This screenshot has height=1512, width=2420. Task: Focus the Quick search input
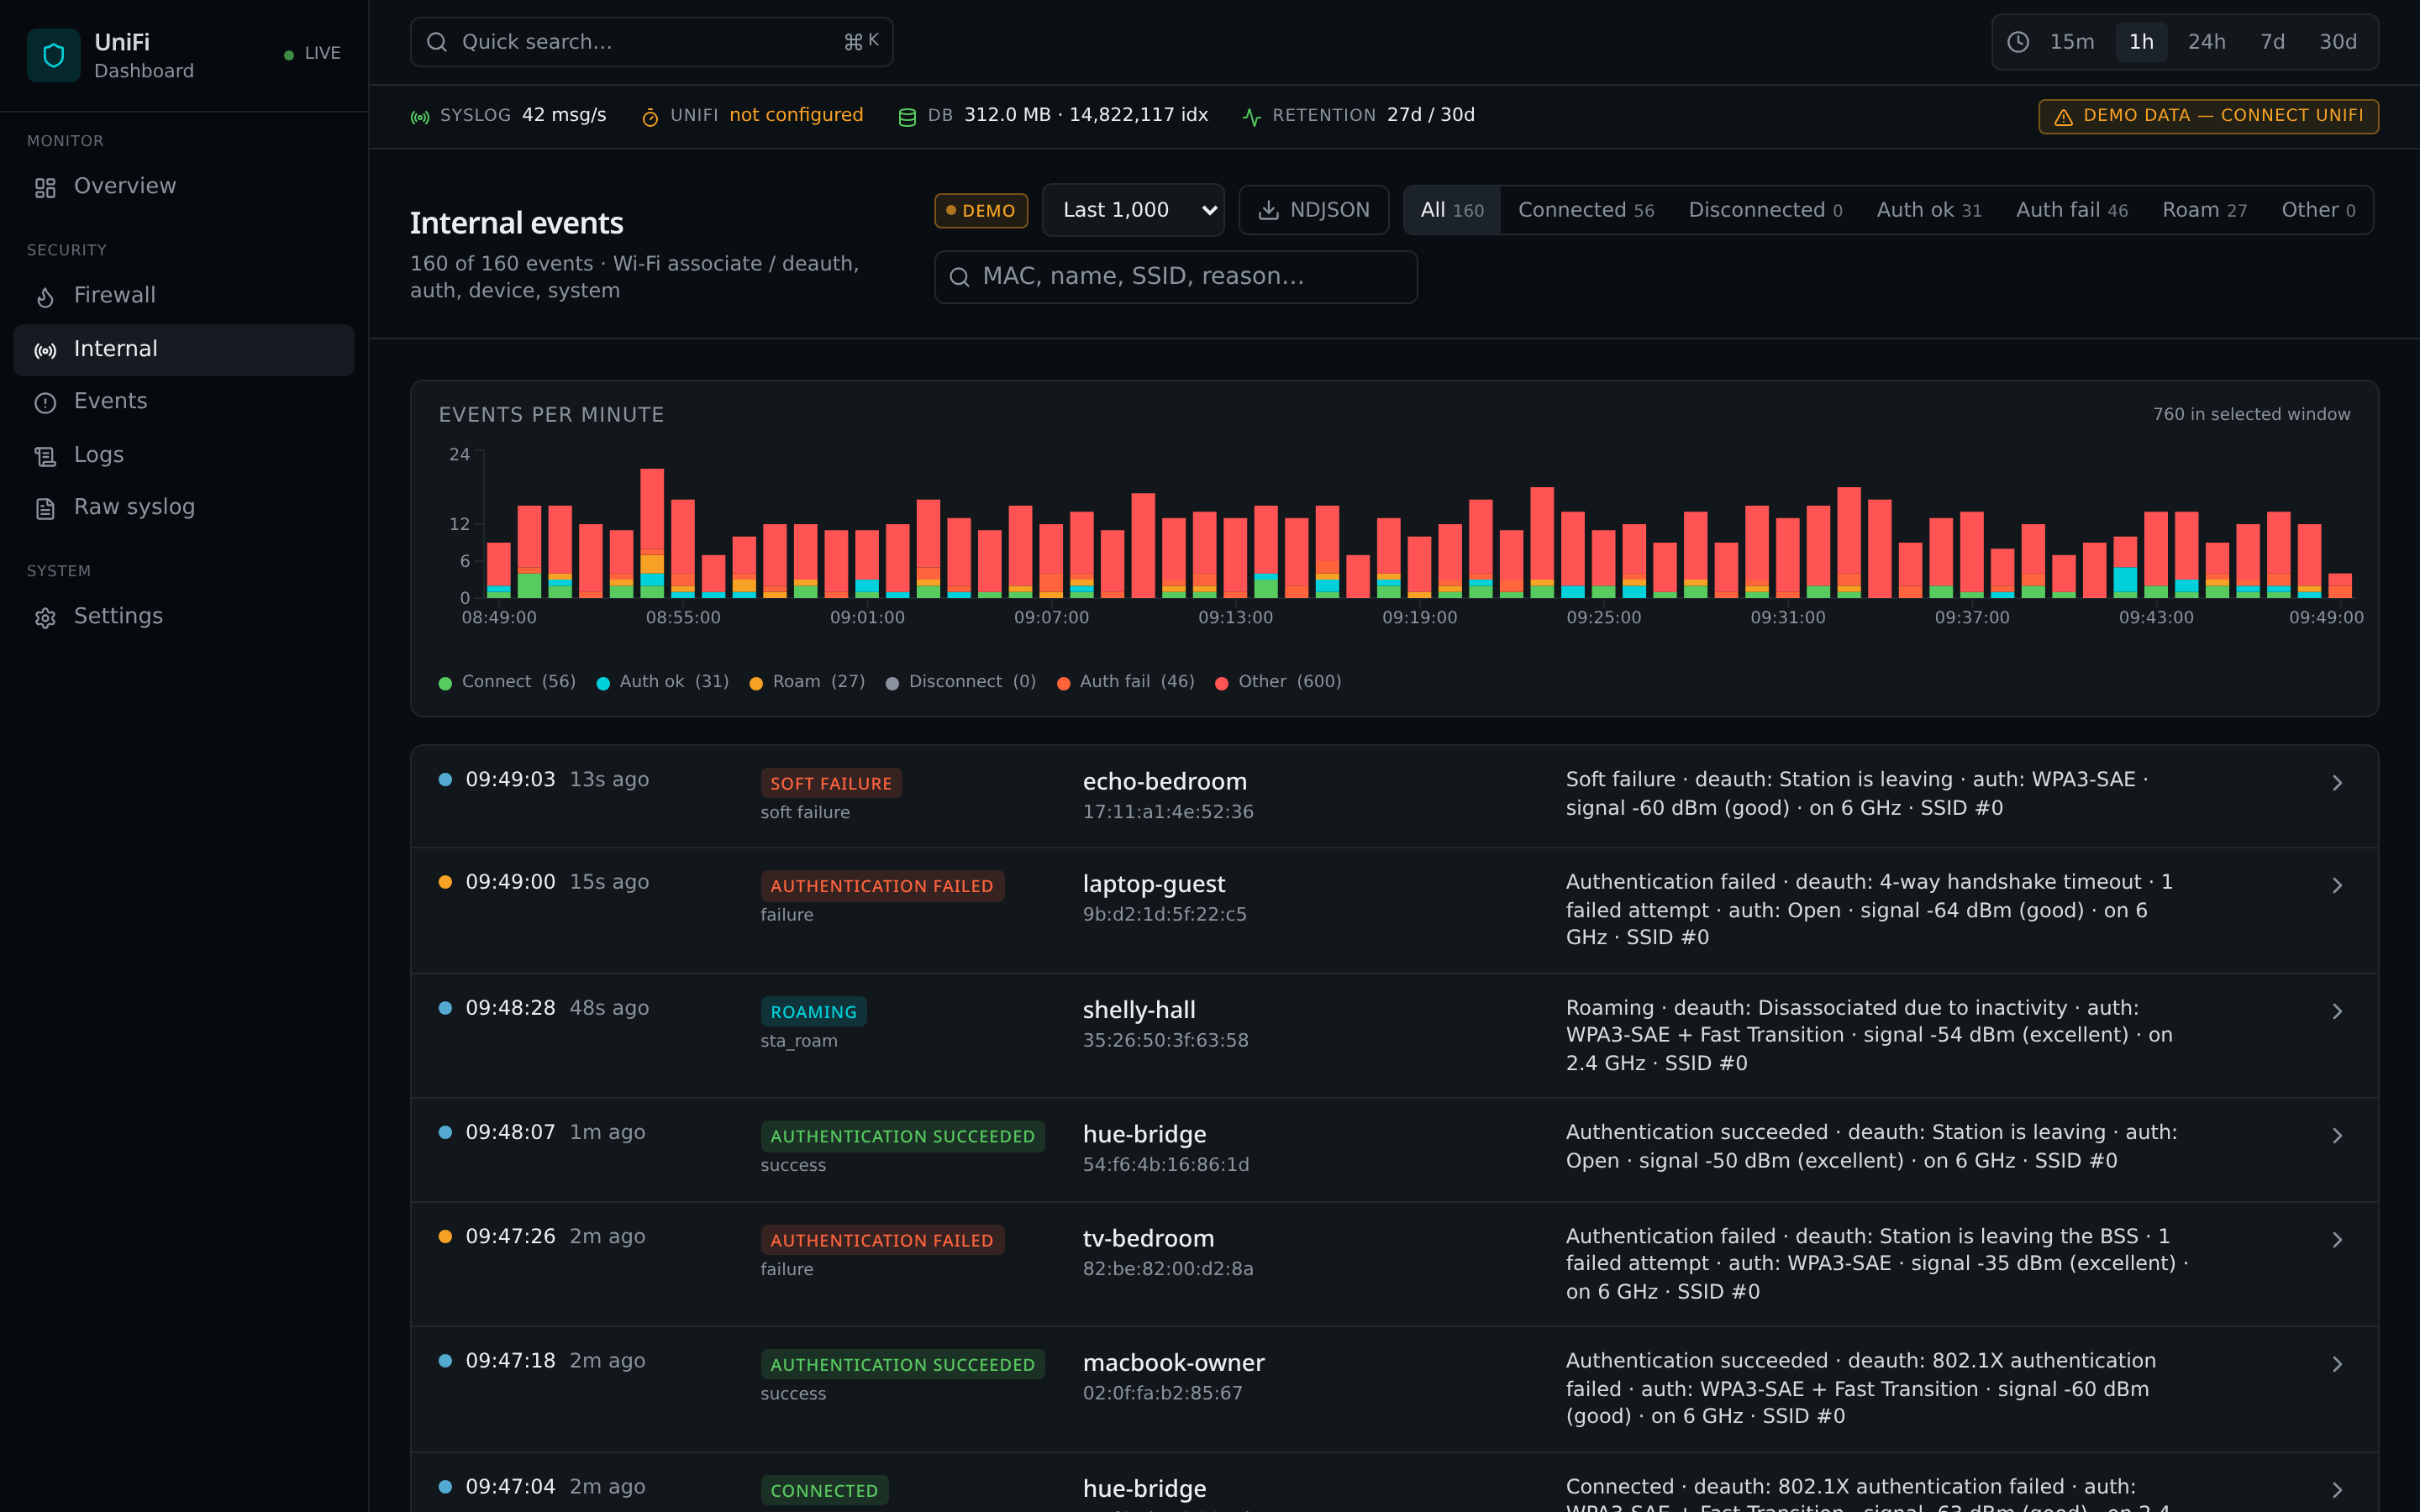(x=652, y=42)
